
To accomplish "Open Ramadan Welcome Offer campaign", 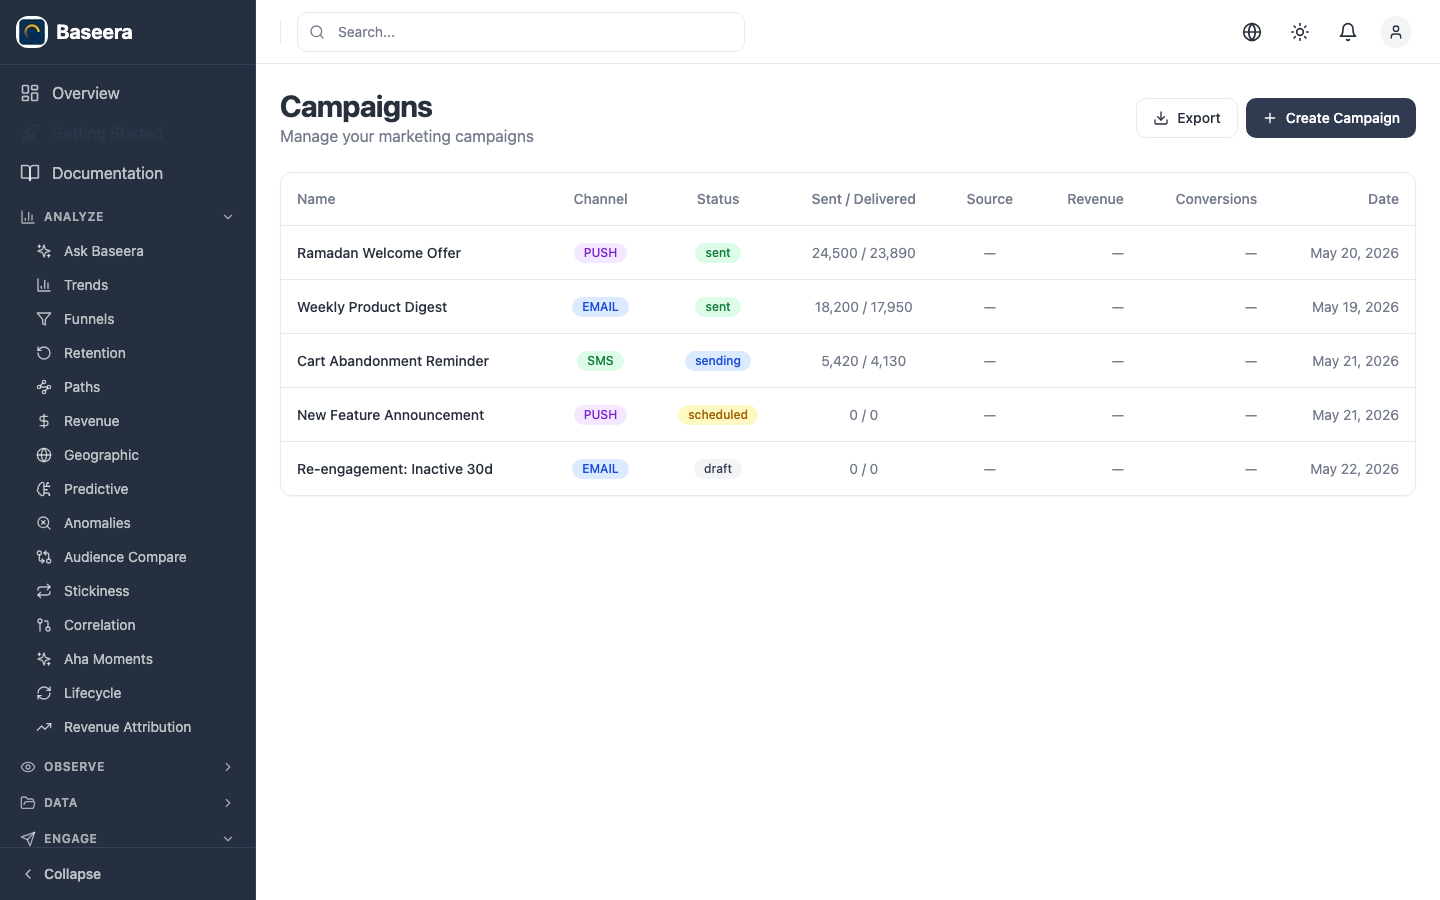I will tap(379, 253).
